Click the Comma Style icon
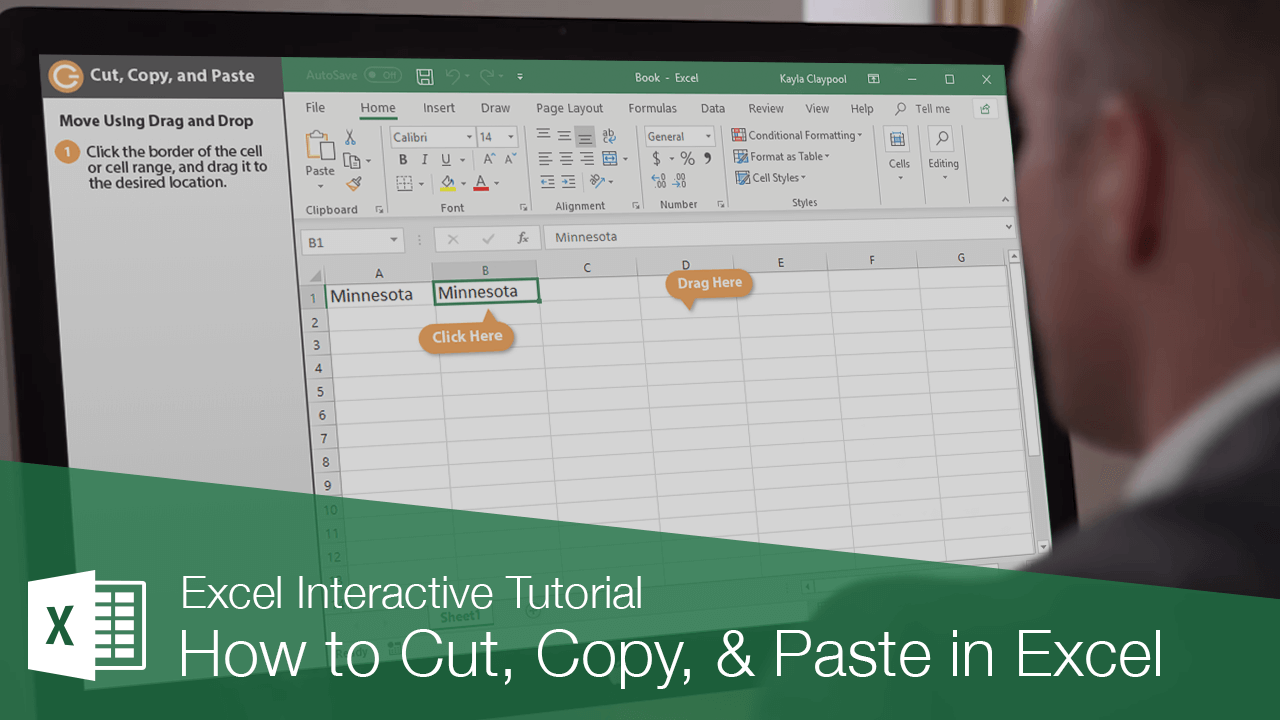The height and width of the screenshot is (720, 1280). [x=706, y=158]
